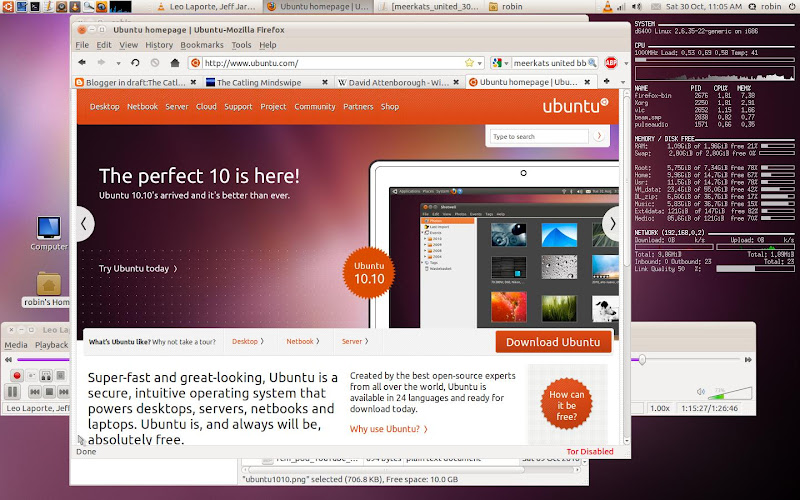This screenshot has width=800, height=500.
Task: Click the search magnifier icon in Firefox
Action: click(592, 63)
